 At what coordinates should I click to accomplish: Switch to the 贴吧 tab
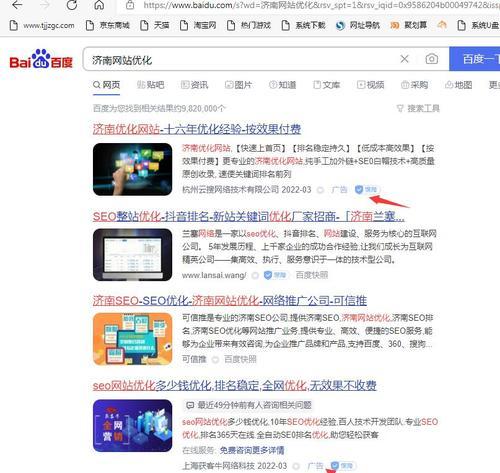click(x=150, y=85)
